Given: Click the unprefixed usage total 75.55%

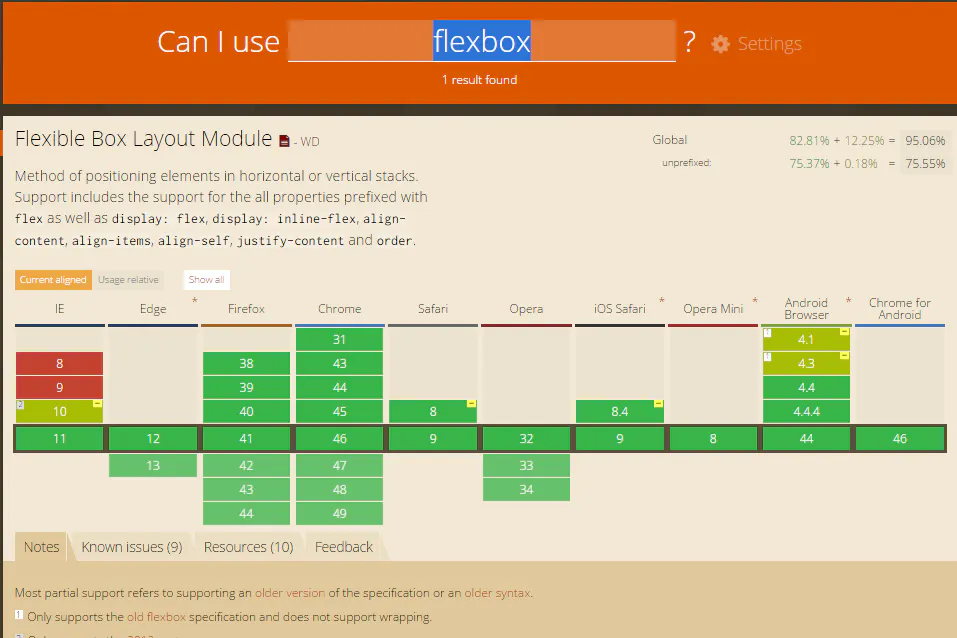Looking at the screenshot, I should pos(925,164).
